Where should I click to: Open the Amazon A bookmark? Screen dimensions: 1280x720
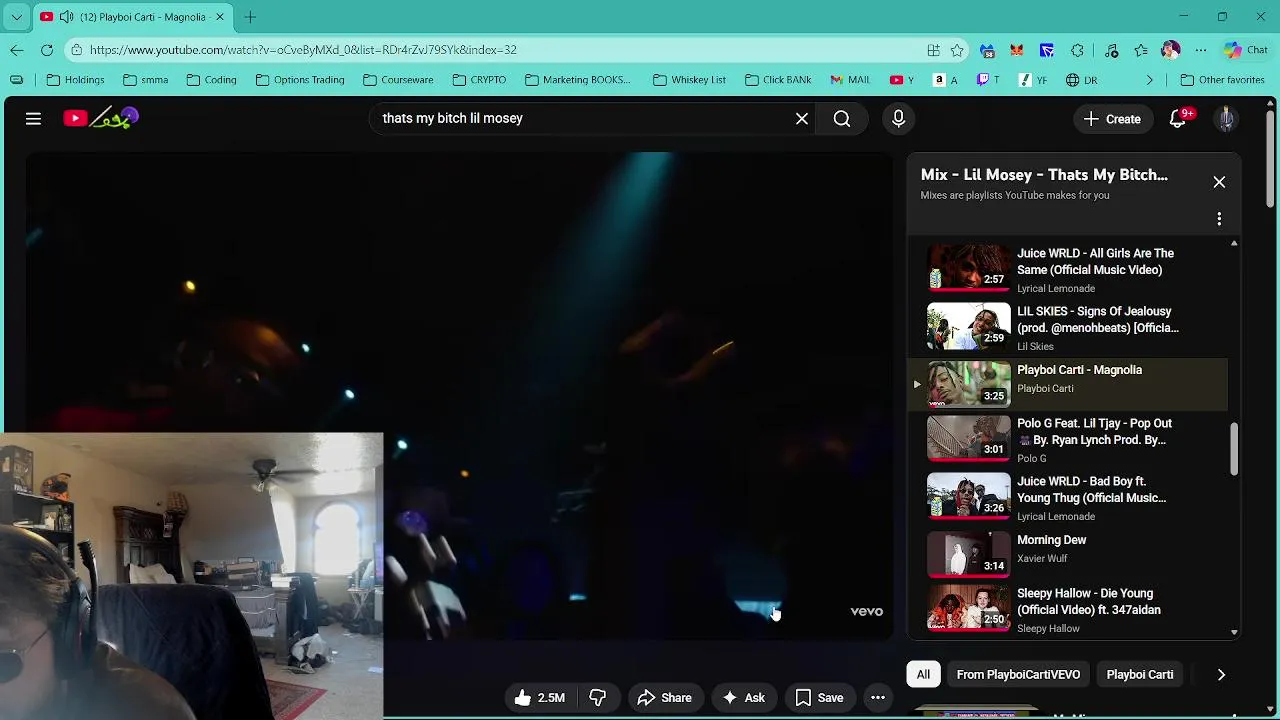945,80
